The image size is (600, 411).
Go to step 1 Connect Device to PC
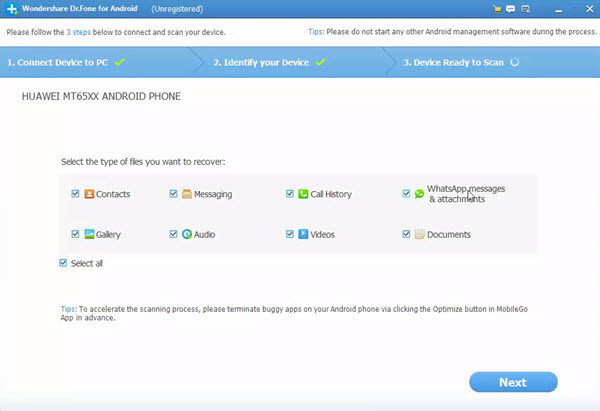point(57,62)
